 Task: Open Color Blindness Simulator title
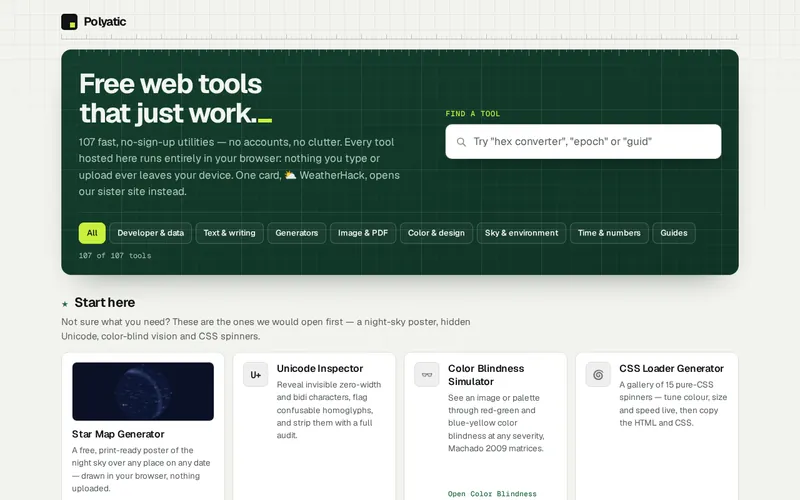click(486, 375)
